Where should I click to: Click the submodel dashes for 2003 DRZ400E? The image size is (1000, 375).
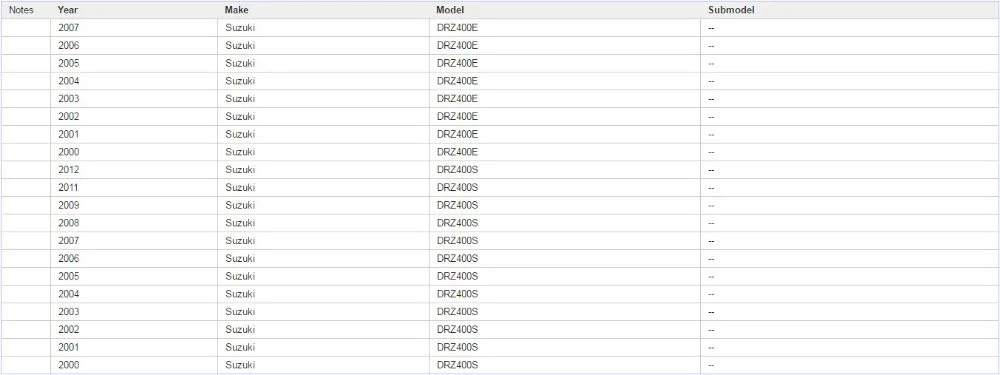pyautogui.click(x=711, y=99)
